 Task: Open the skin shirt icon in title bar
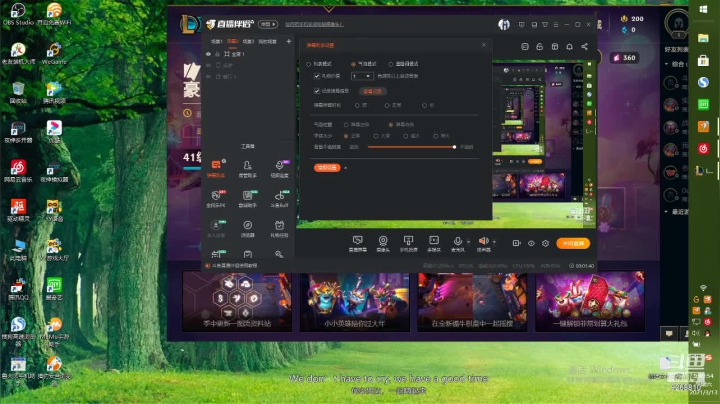click(x=545, y=24)
